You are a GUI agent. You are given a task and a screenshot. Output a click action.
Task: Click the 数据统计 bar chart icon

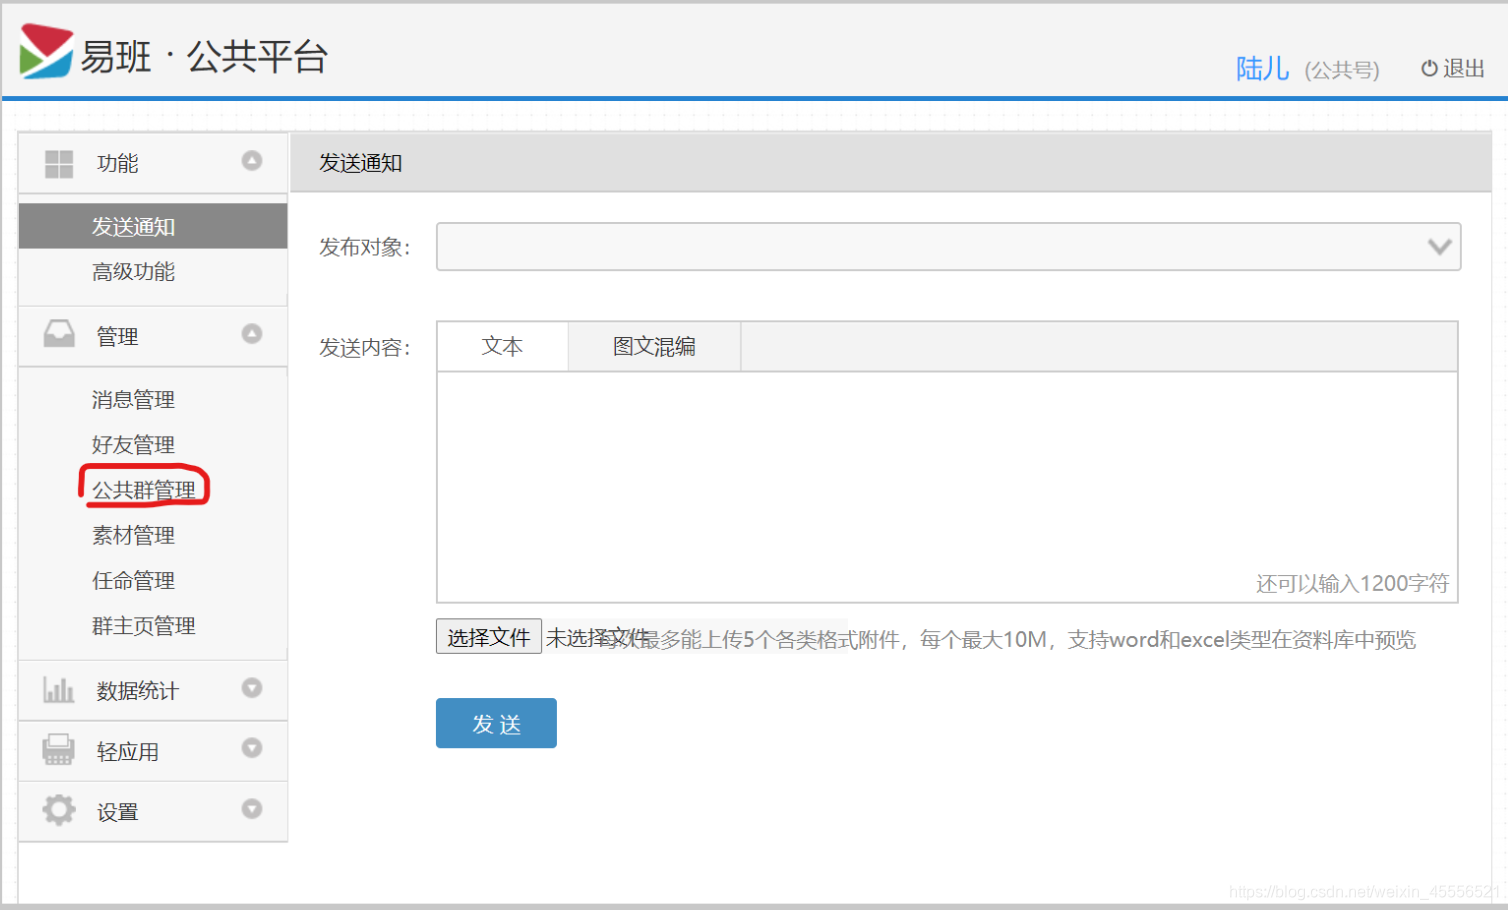click(x=59, y=689)
